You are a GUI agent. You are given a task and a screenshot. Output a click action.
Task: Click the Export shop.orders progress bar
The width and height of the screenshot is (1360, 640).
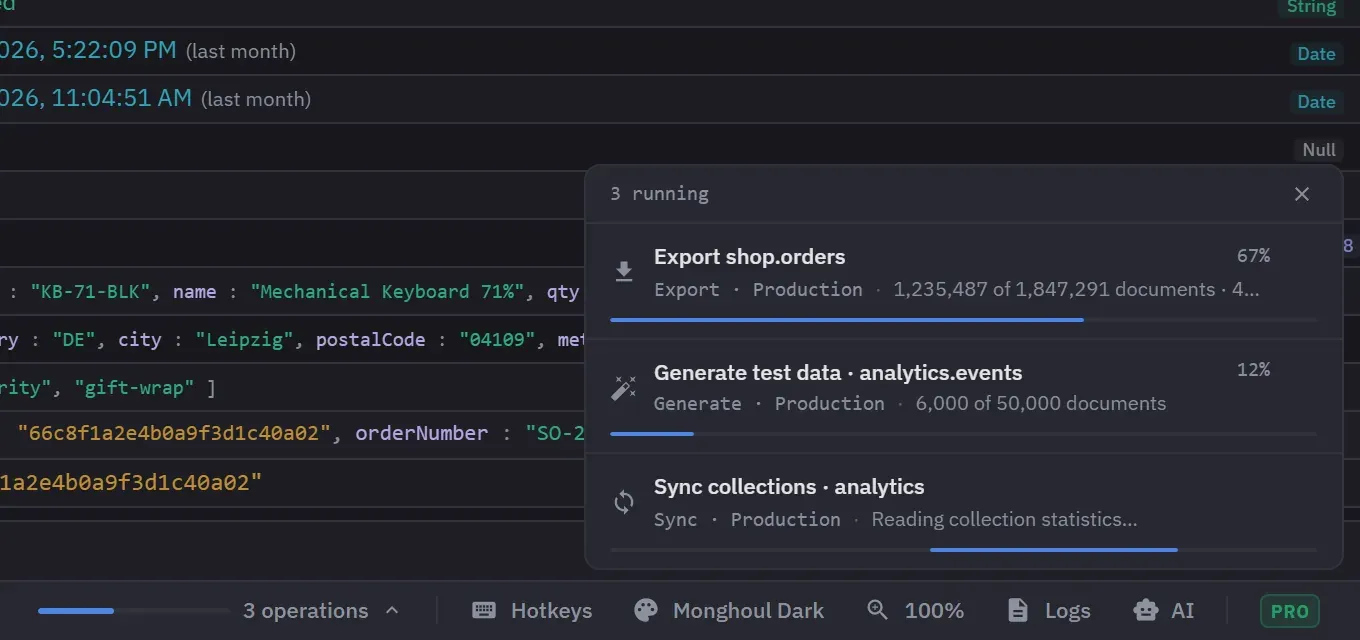[x=963, y=320]
